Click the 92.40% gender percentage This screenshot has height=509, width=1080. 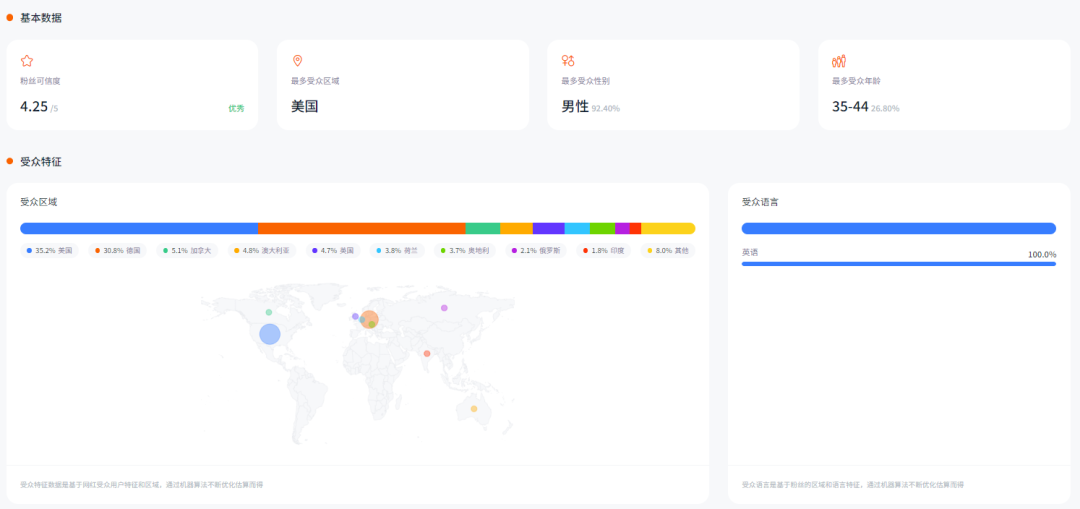point(605,109)
